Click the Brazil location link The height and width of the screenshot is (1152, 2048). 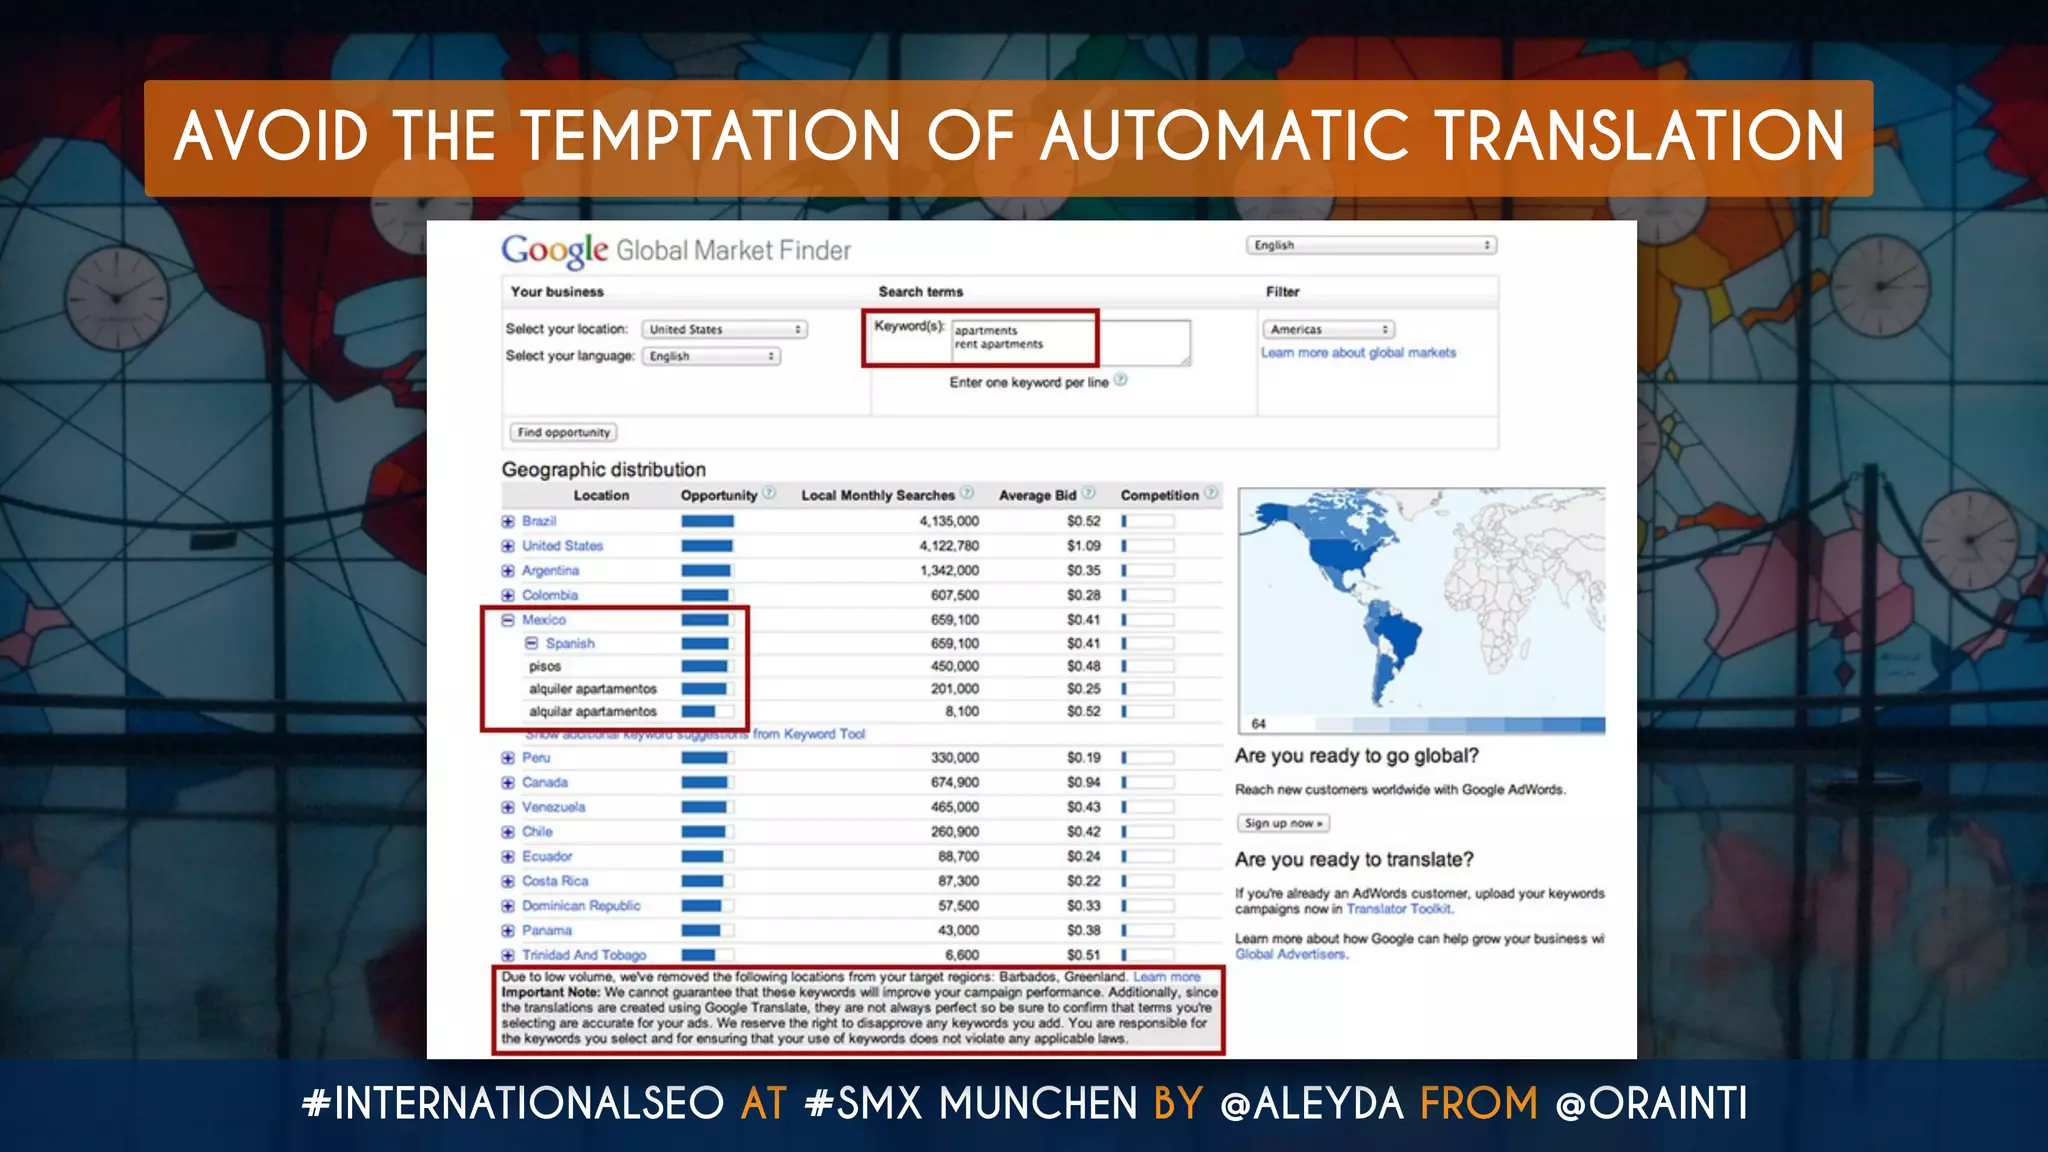click(x=539, y=521)
